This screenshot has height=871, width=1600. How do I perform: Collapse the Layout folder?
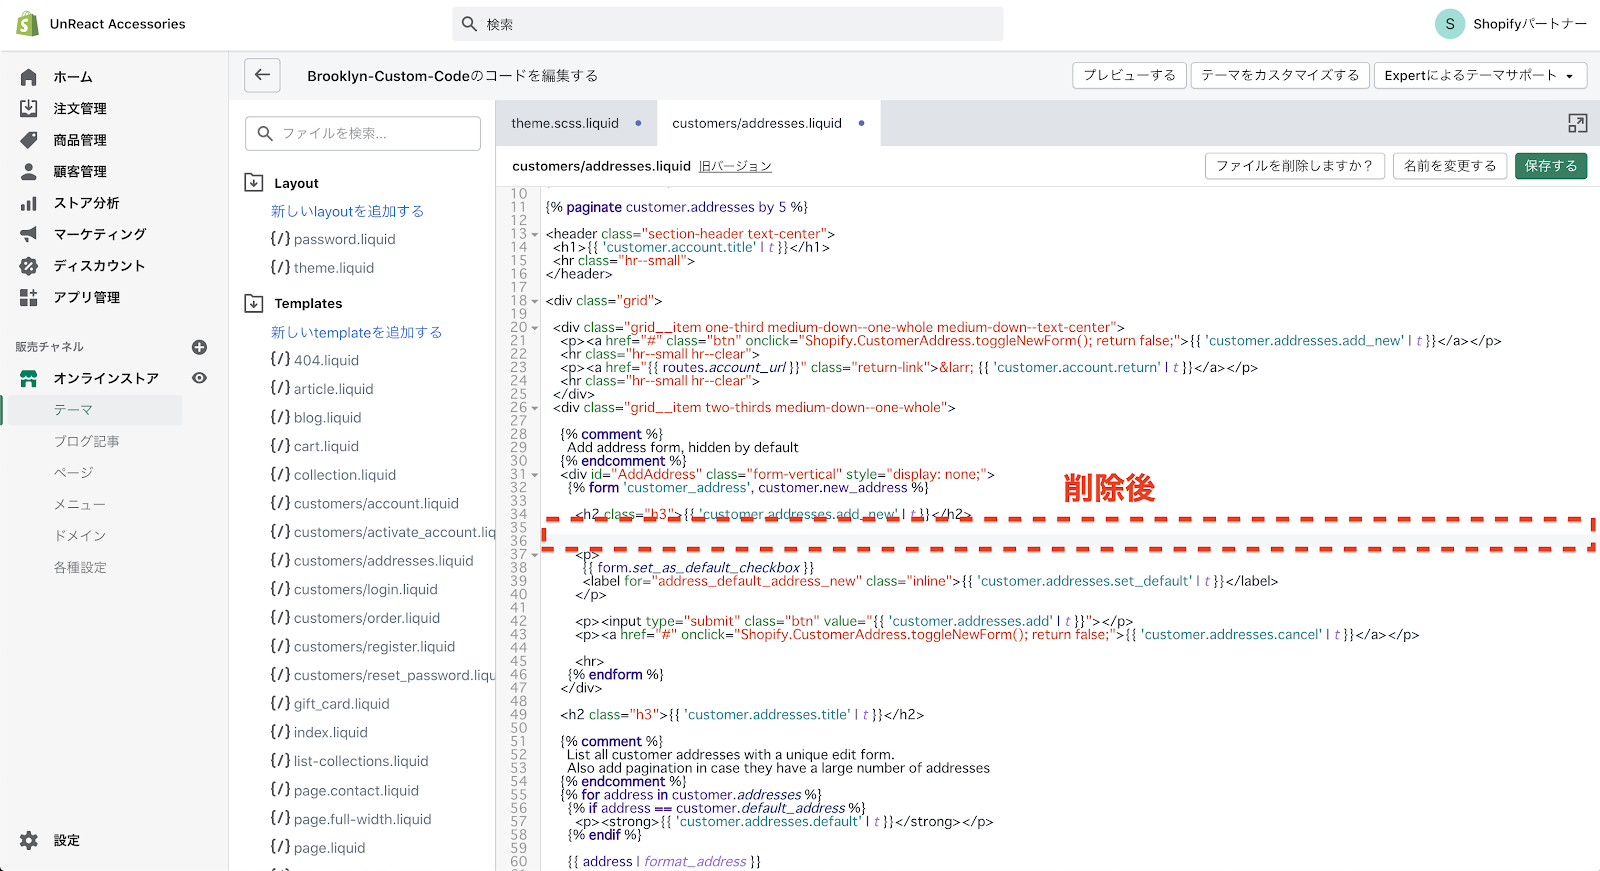(254, 183)
